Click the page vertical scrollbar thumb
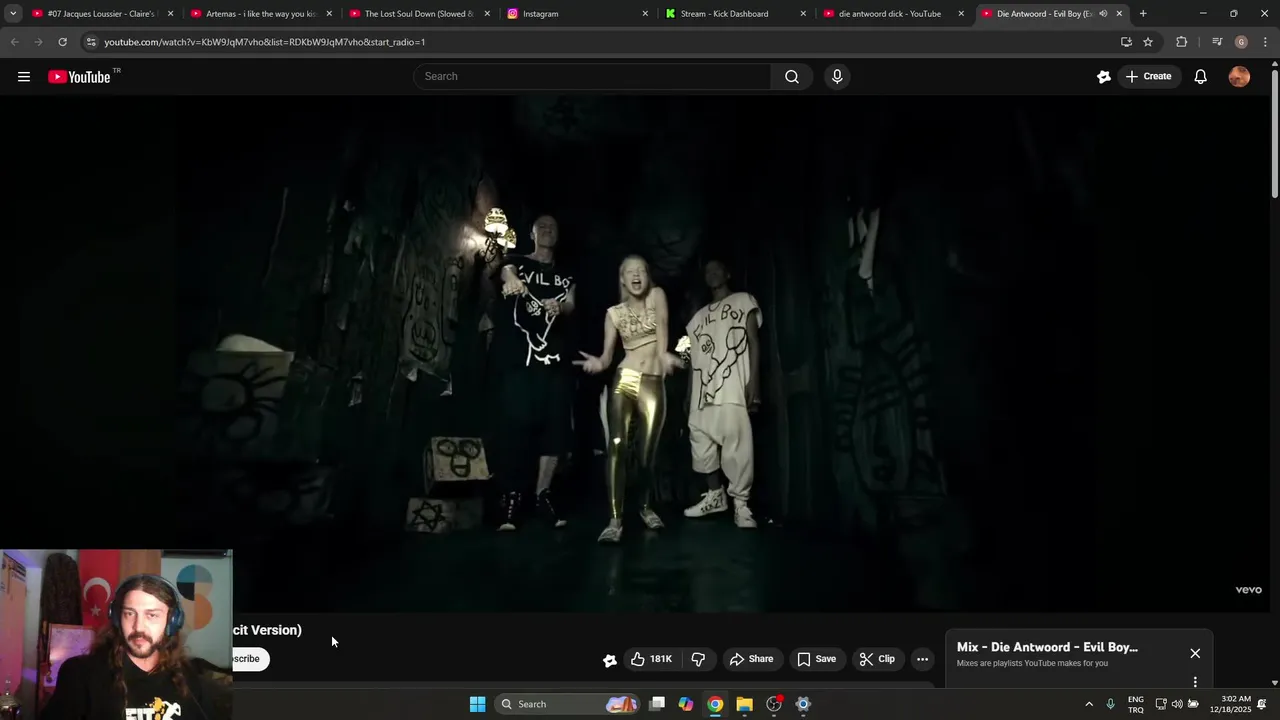The width and height of the screenshot is (1280, 720). (1275, 135)
